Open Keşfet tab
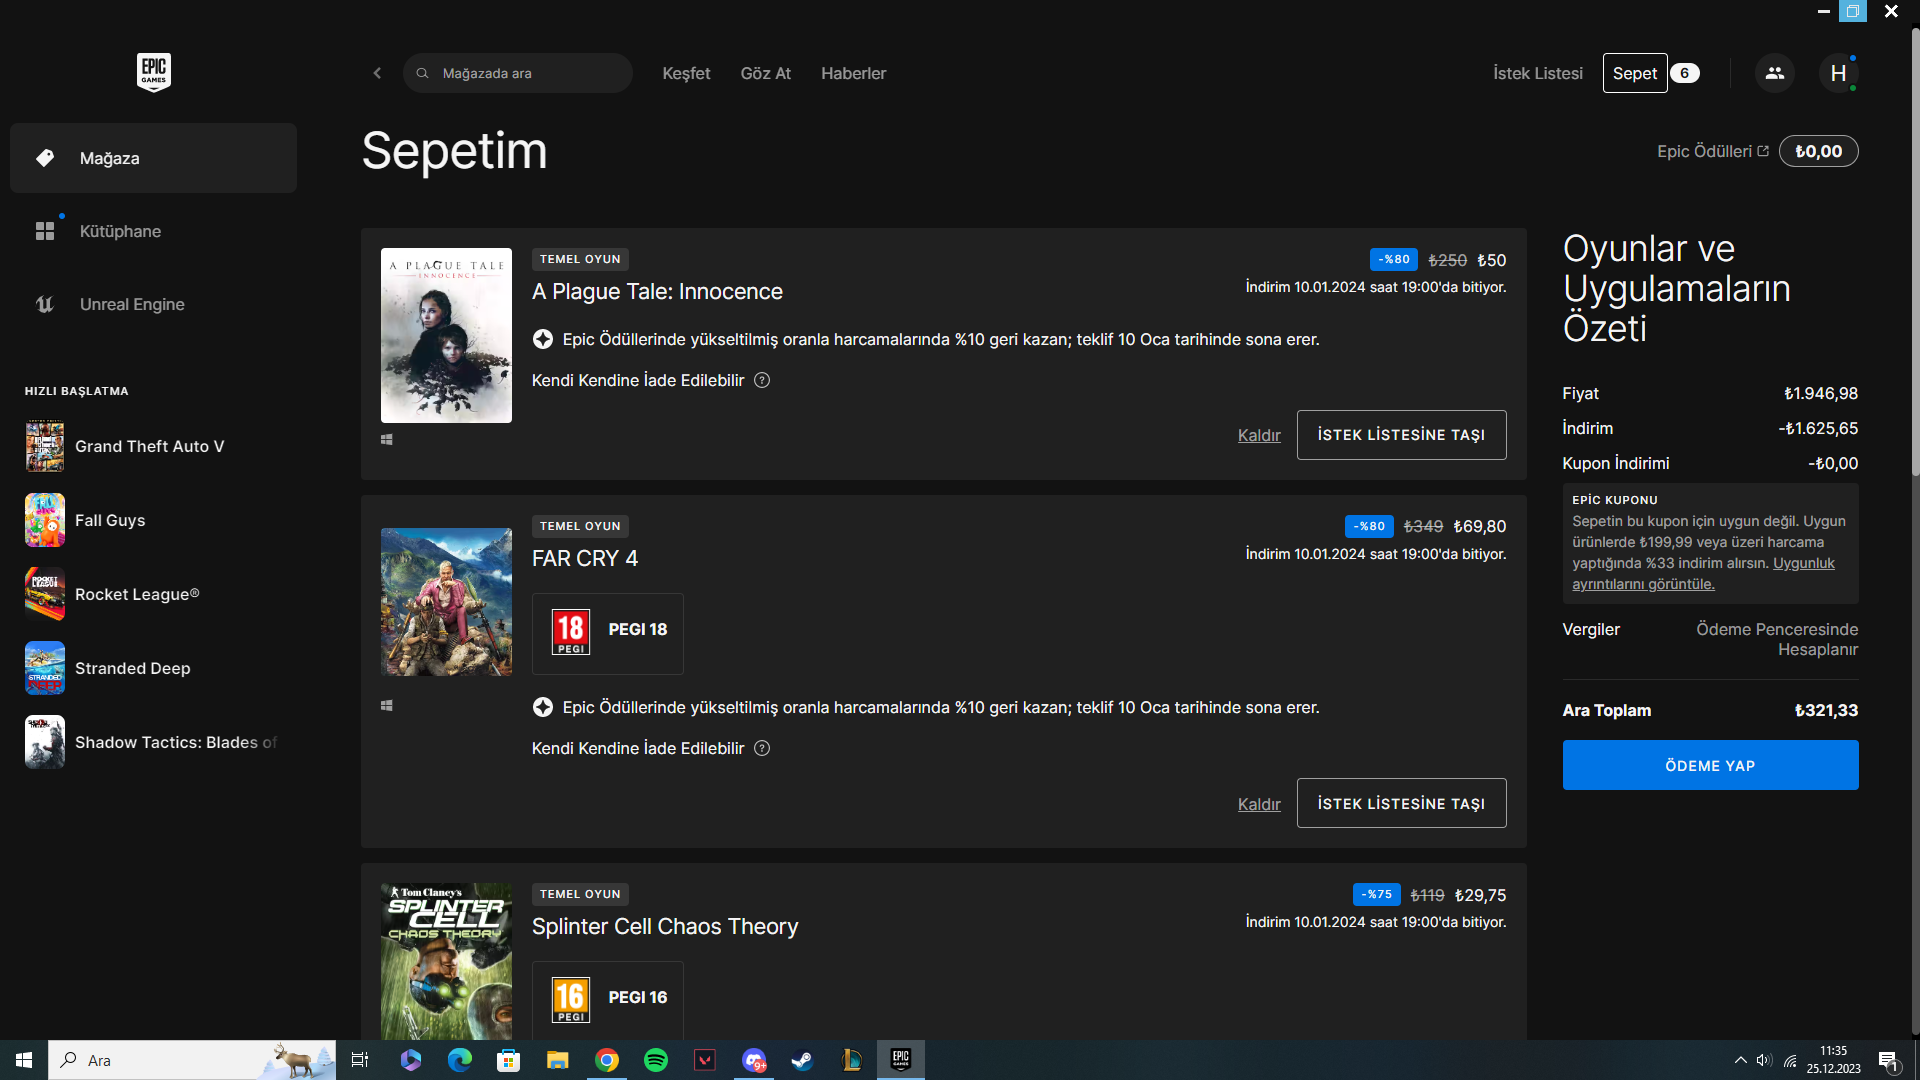The height and width of the screenshot is (1080, 1920). pos(686,73)
